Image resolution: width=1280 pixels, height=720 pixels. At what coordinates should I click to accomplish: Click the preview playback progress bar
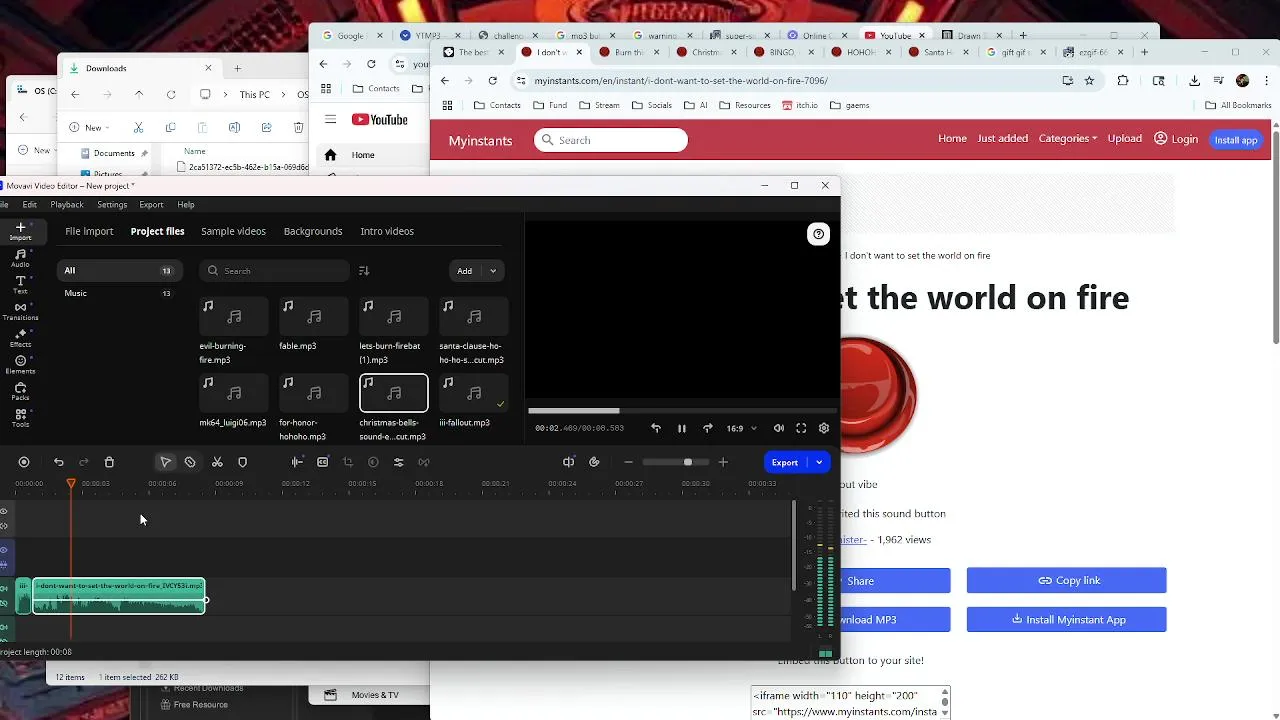[682, 410]
